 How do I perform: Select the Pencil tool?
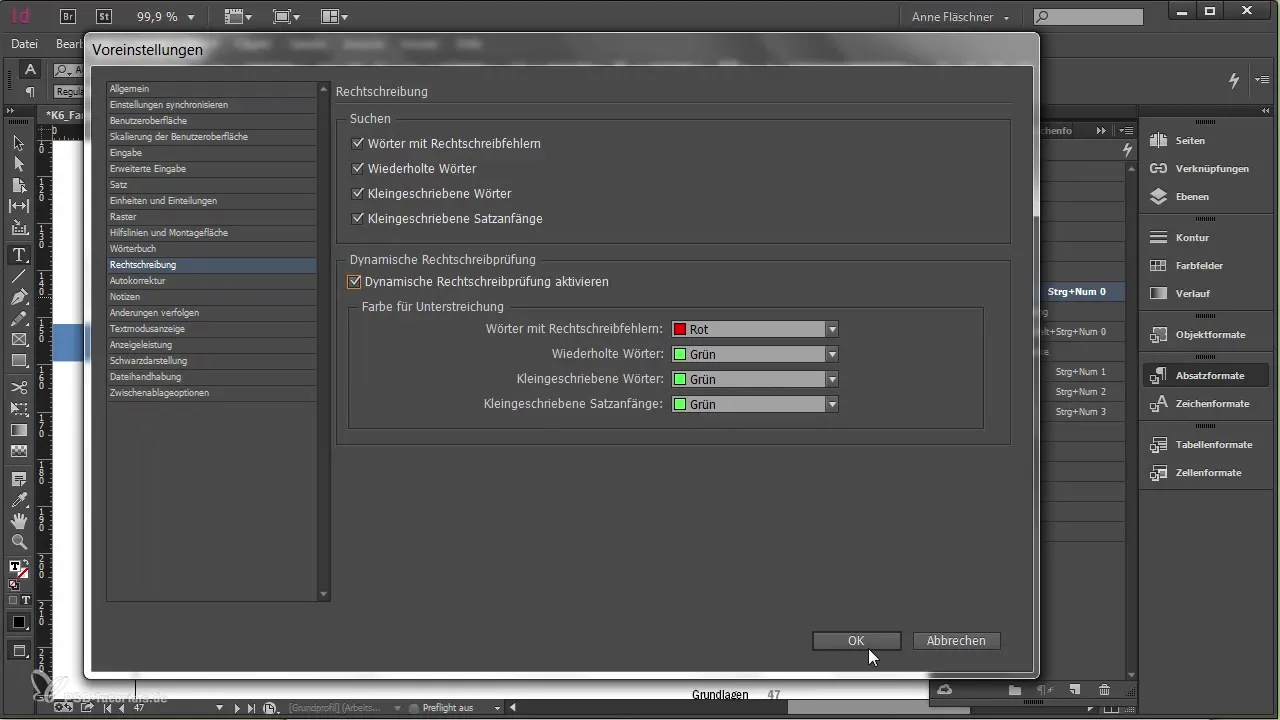click(x=18, y=319)
